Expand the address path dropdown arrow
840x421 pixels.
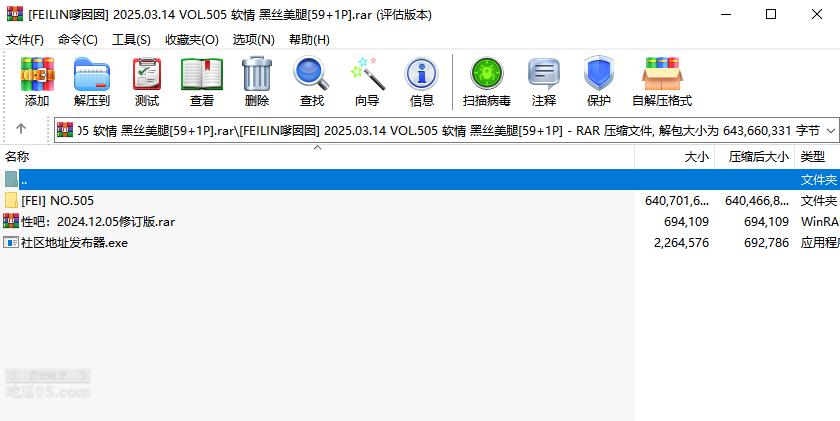pyautogui.click(x=830, y=130)
